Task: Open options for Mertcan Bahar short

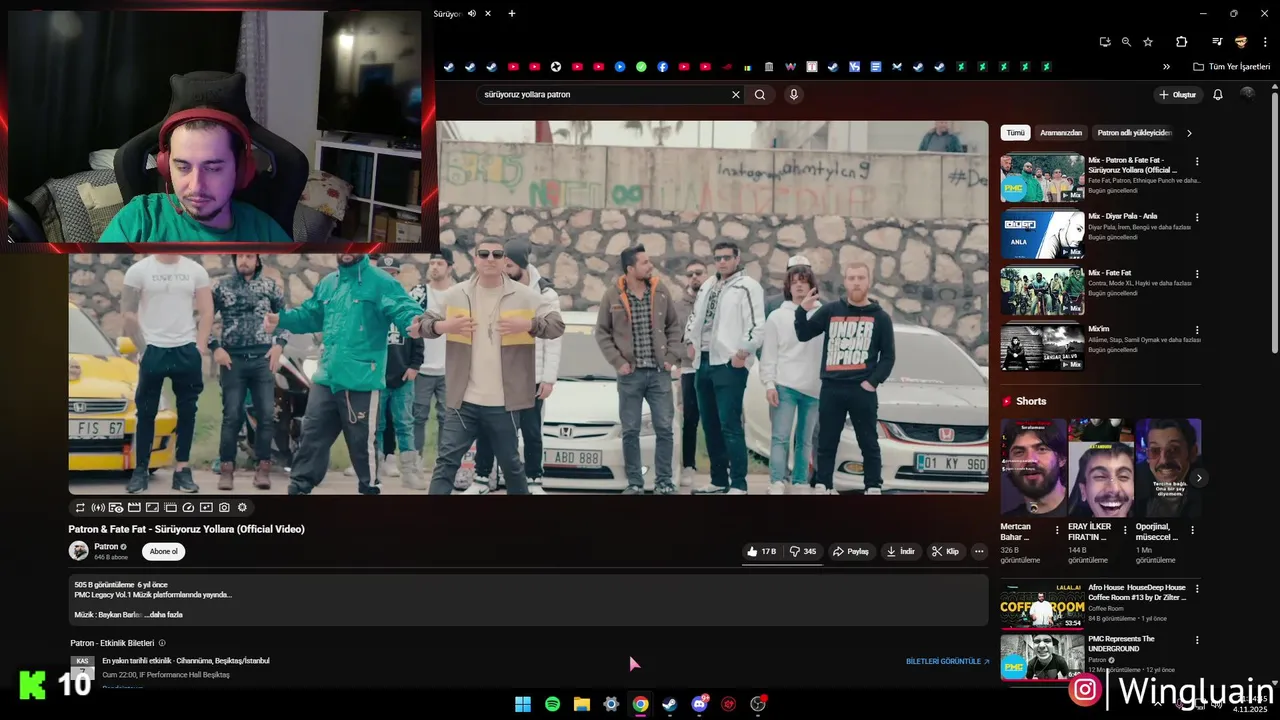Action: 1057,530
